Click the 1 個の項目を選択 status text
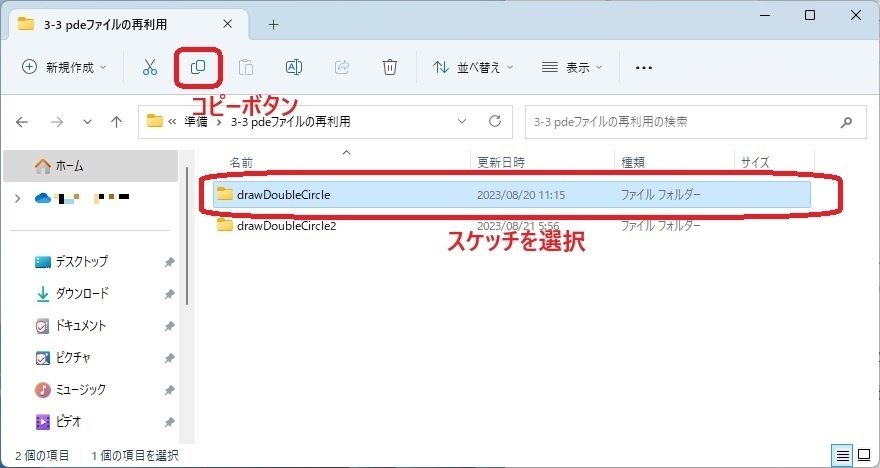The height and width of the screenshot is (468, 880). [135, 455]
